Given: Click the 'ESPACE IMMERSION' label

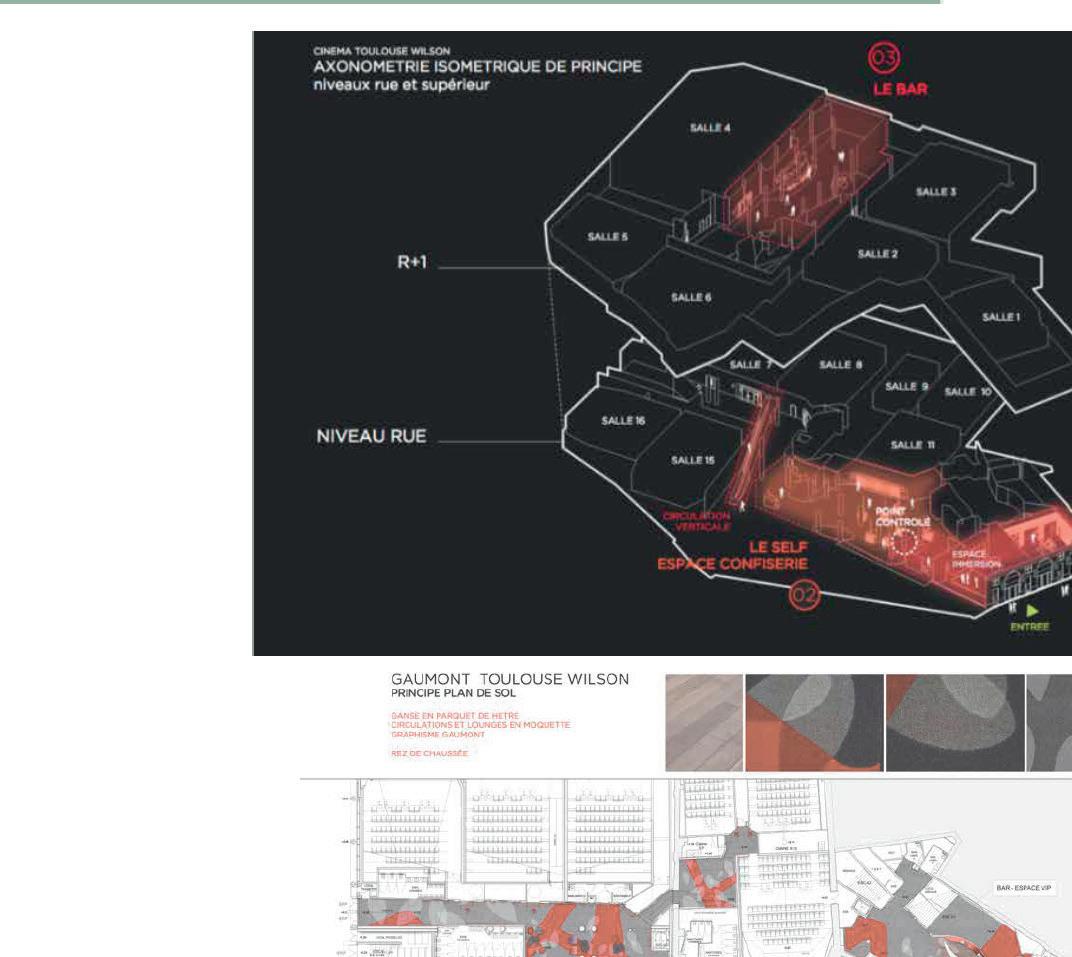Looking at the screenshot, I should (976, 559).
